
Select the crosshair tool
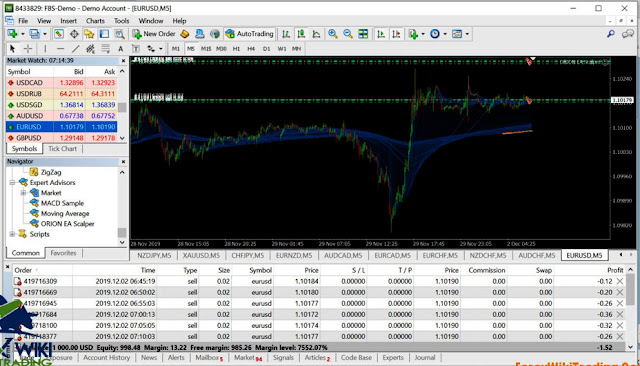click(28, 49)
